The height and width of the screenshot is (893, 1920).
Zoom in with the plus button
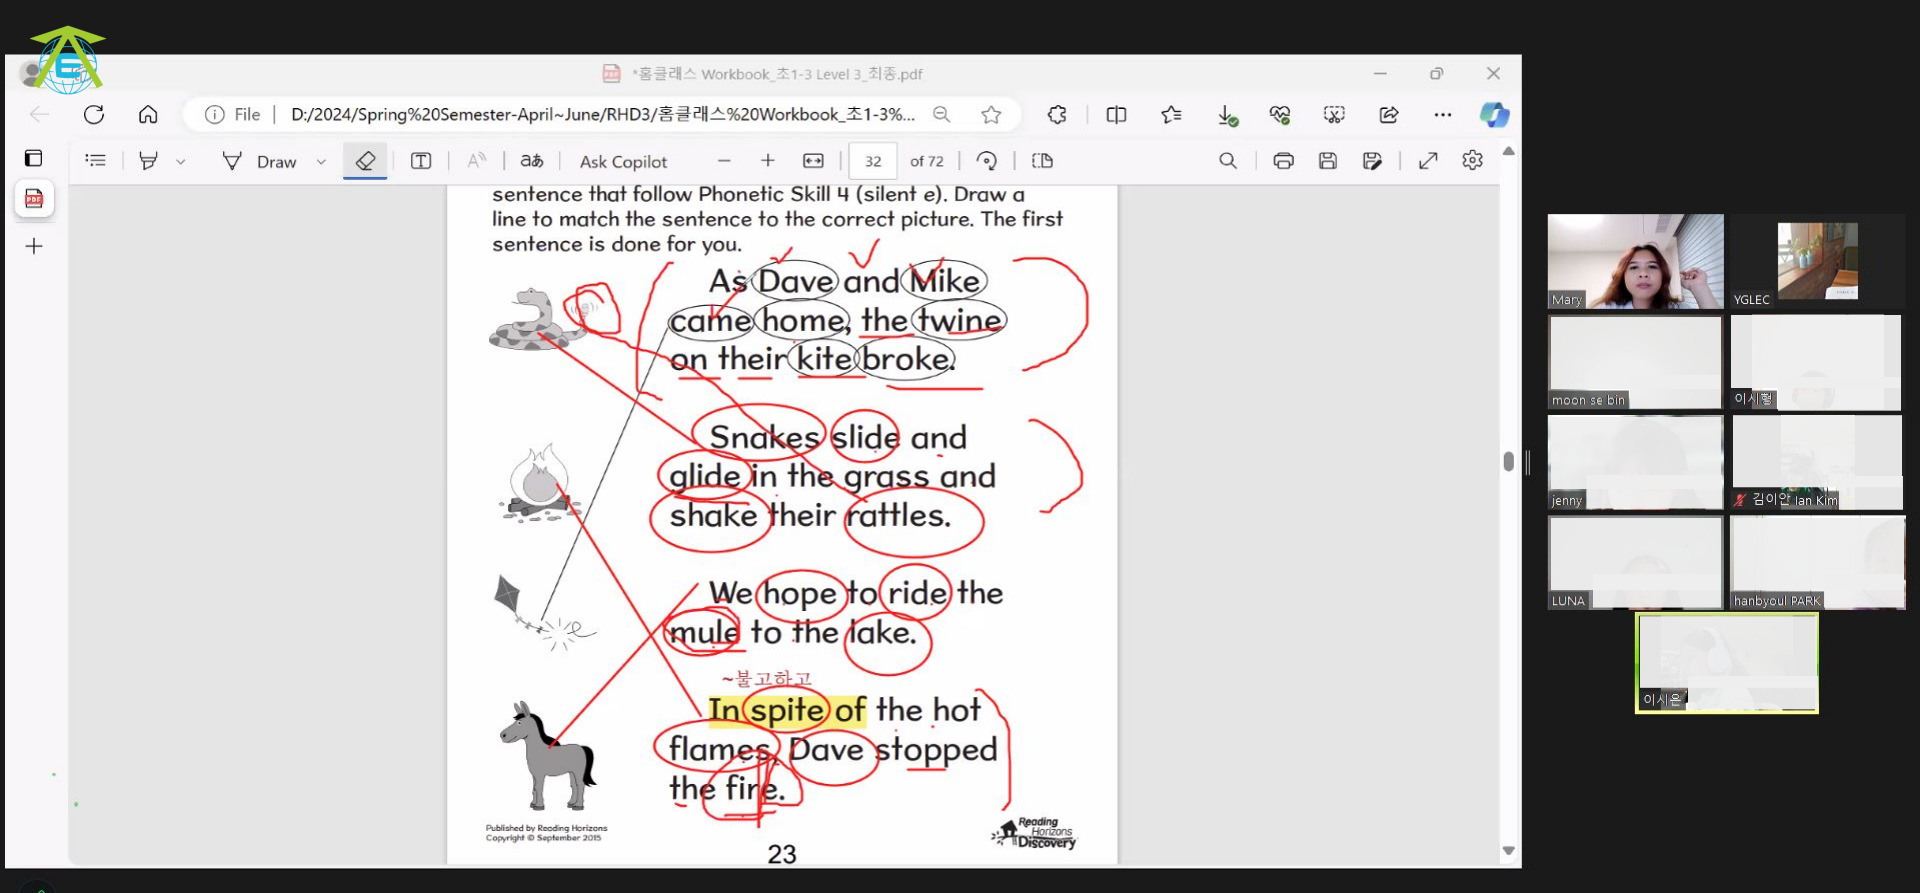pos(768,160)
